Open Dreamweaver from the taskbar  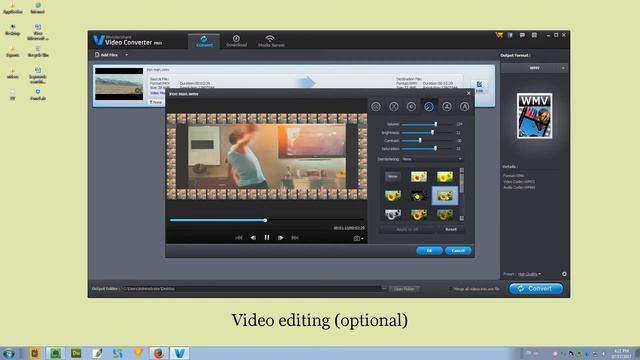tap(76, 353)
